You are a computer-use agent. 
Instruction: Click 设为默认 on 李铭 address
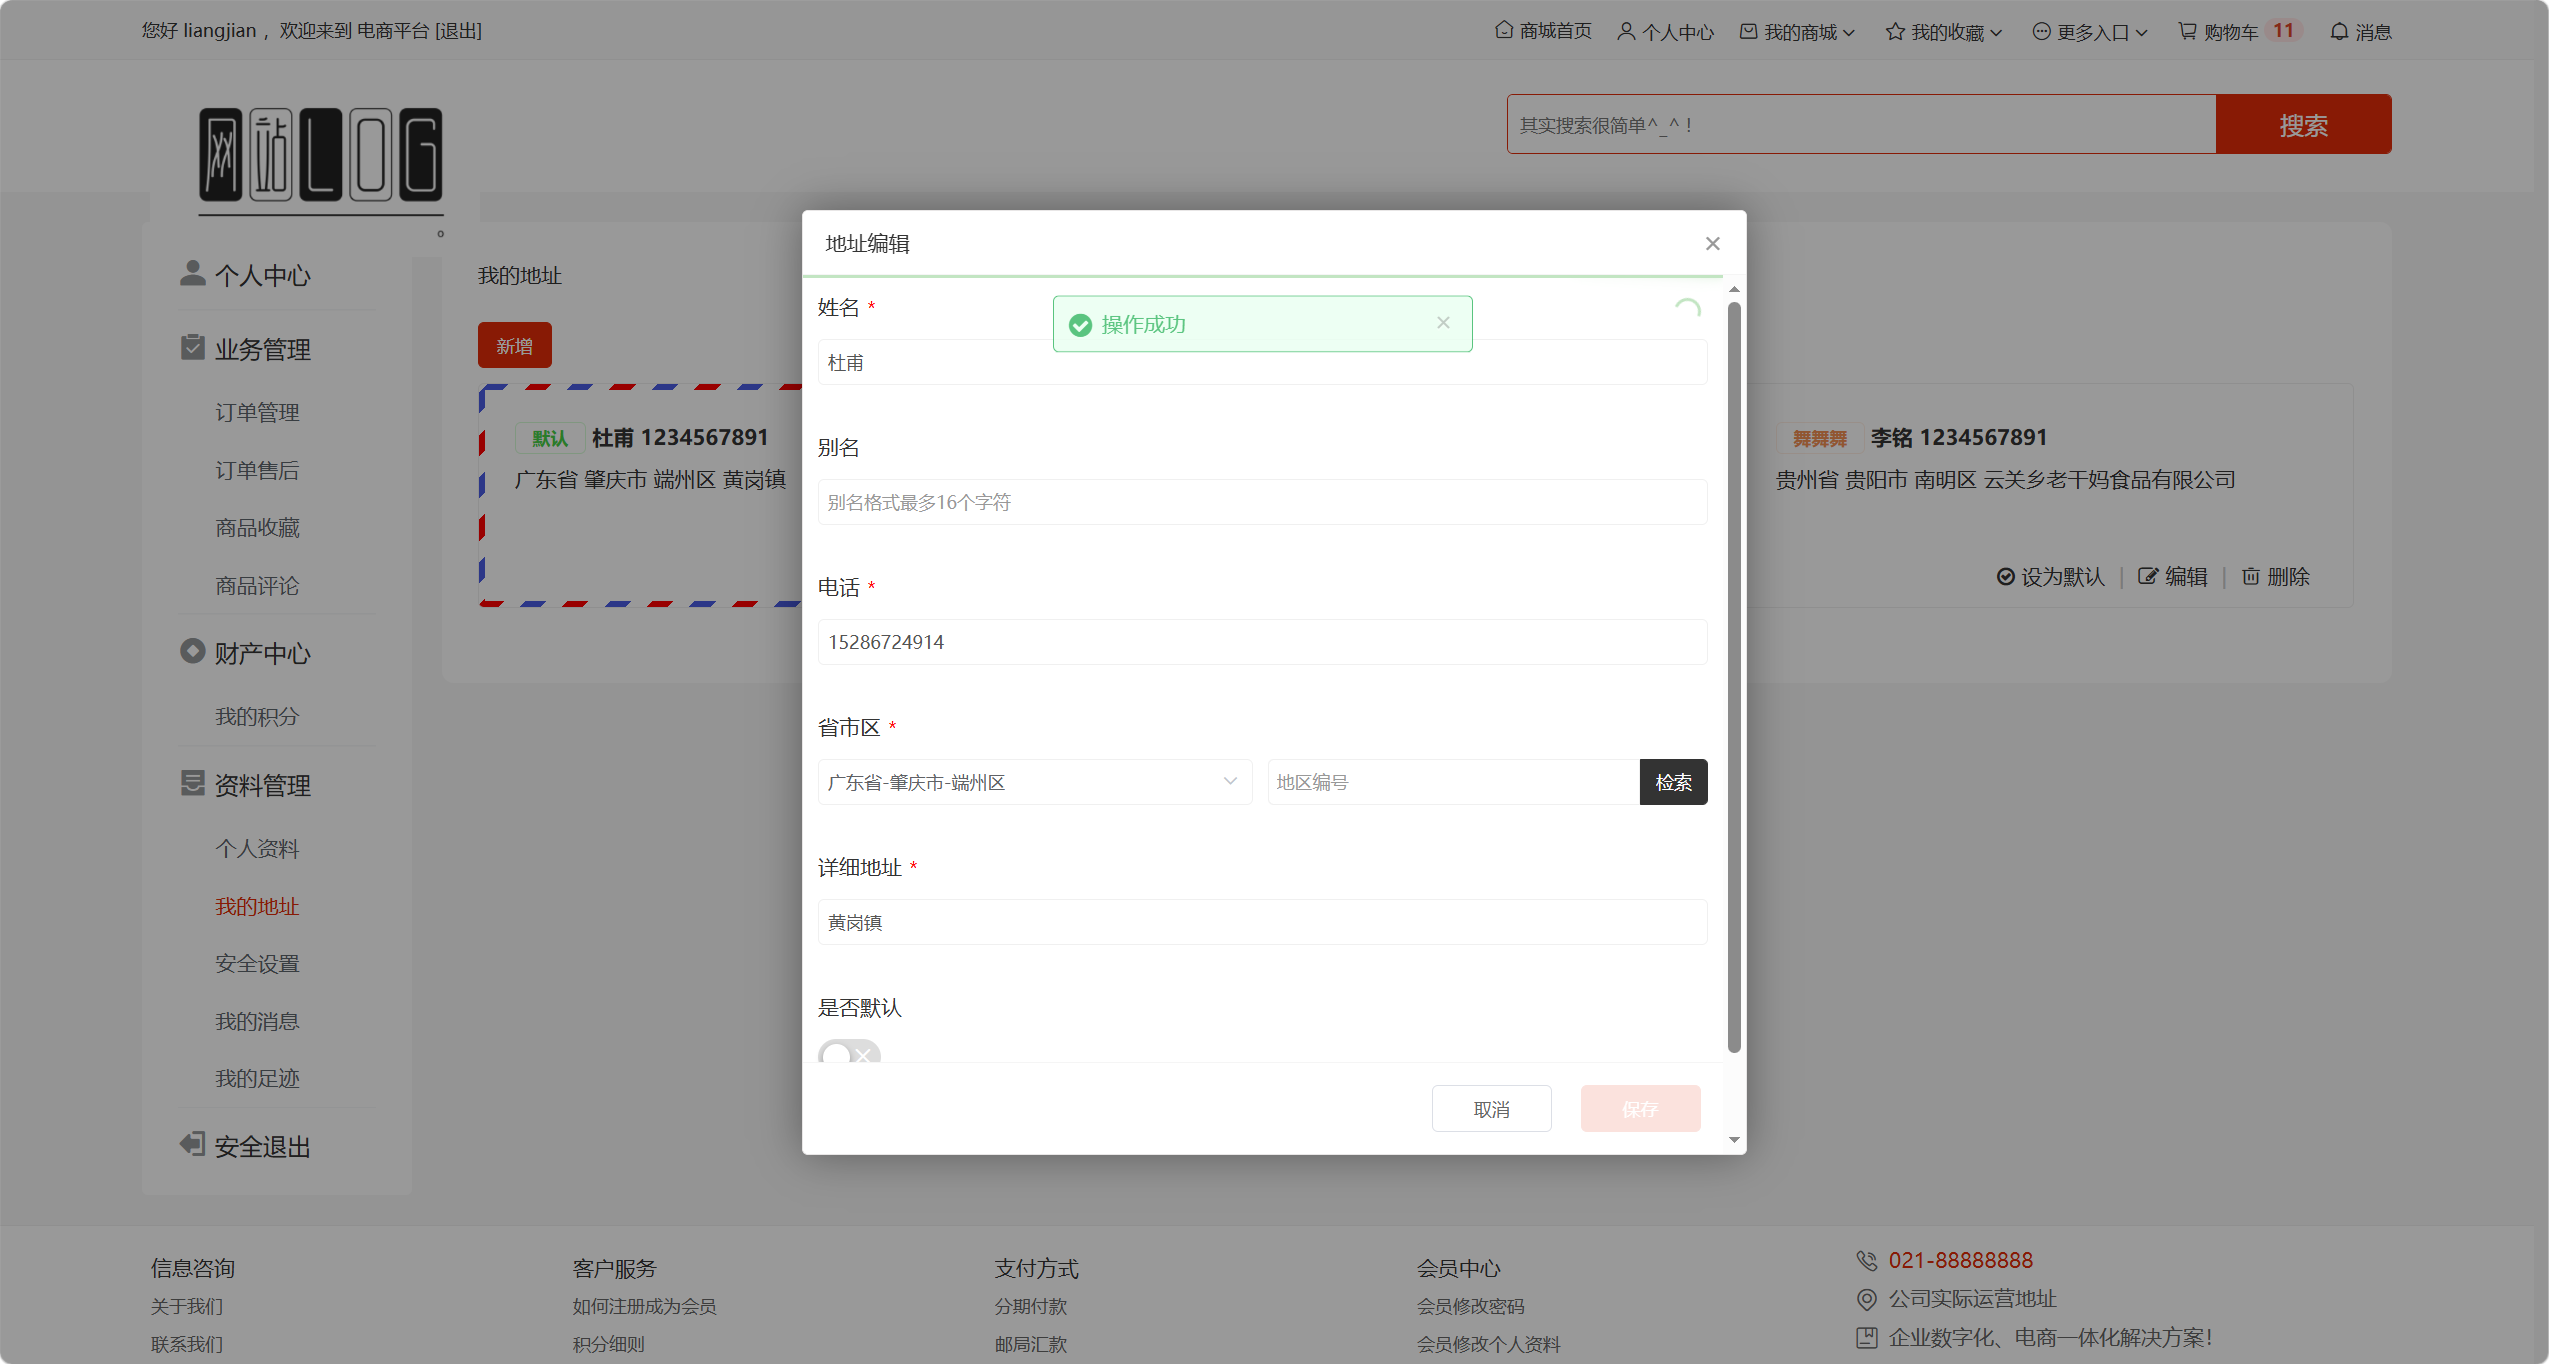(x=2051, y=577)
